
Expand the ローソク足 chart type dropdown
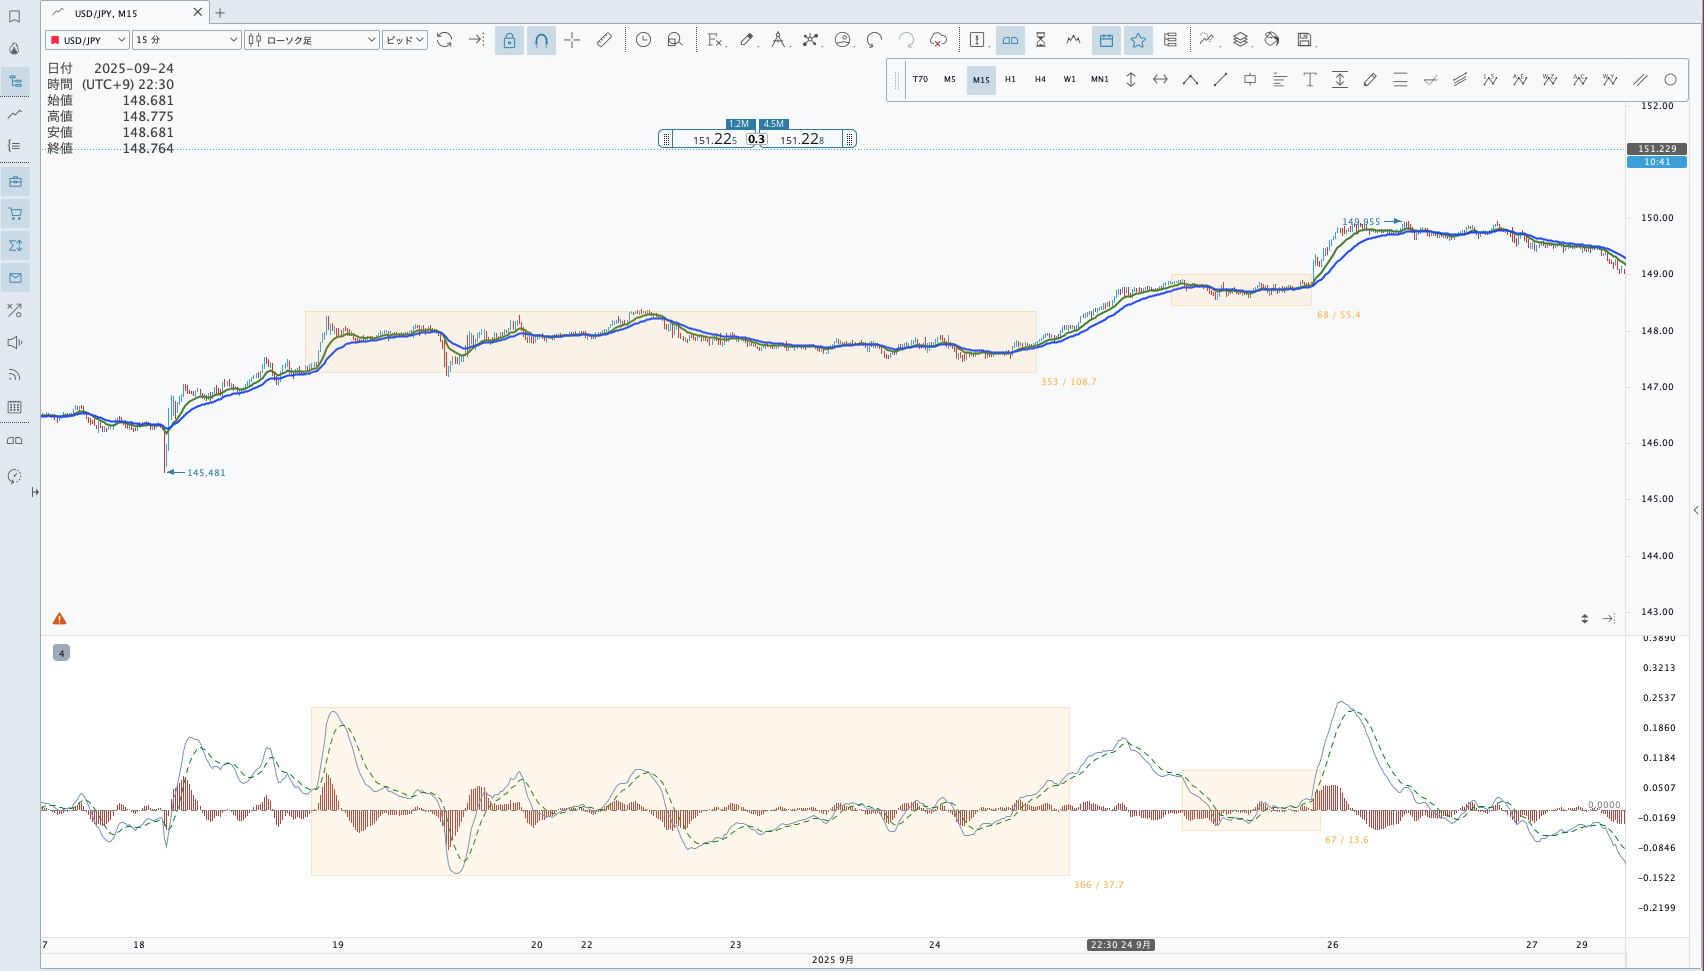(311, 40)
